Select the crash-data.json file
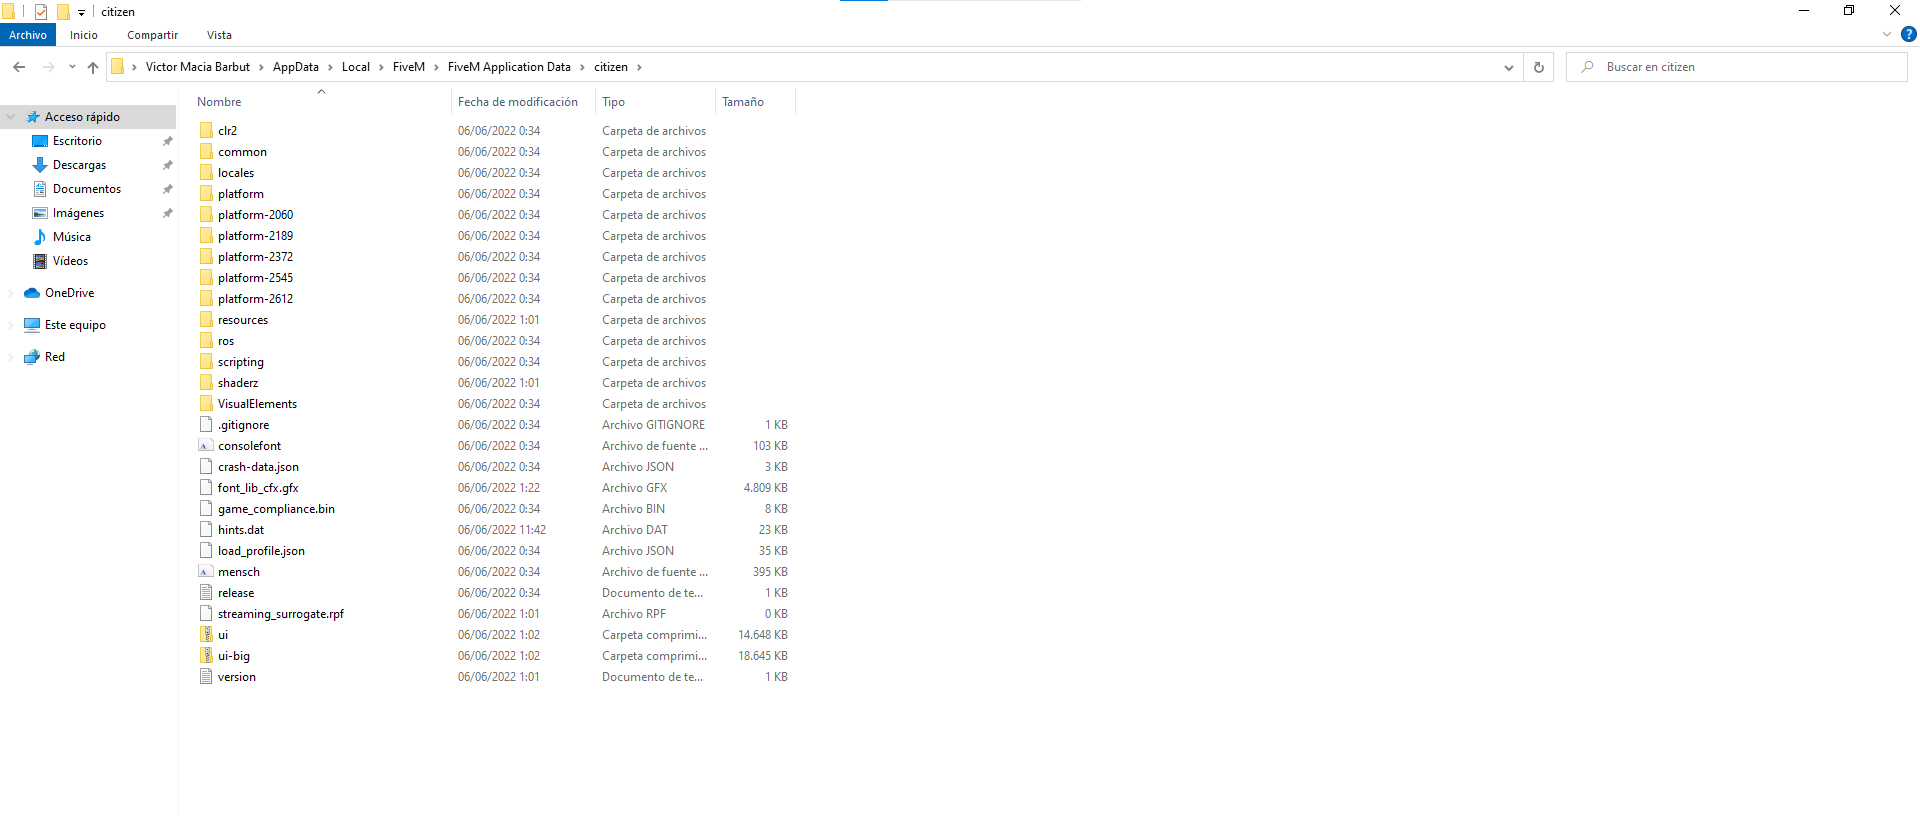 tap(258, 467)
